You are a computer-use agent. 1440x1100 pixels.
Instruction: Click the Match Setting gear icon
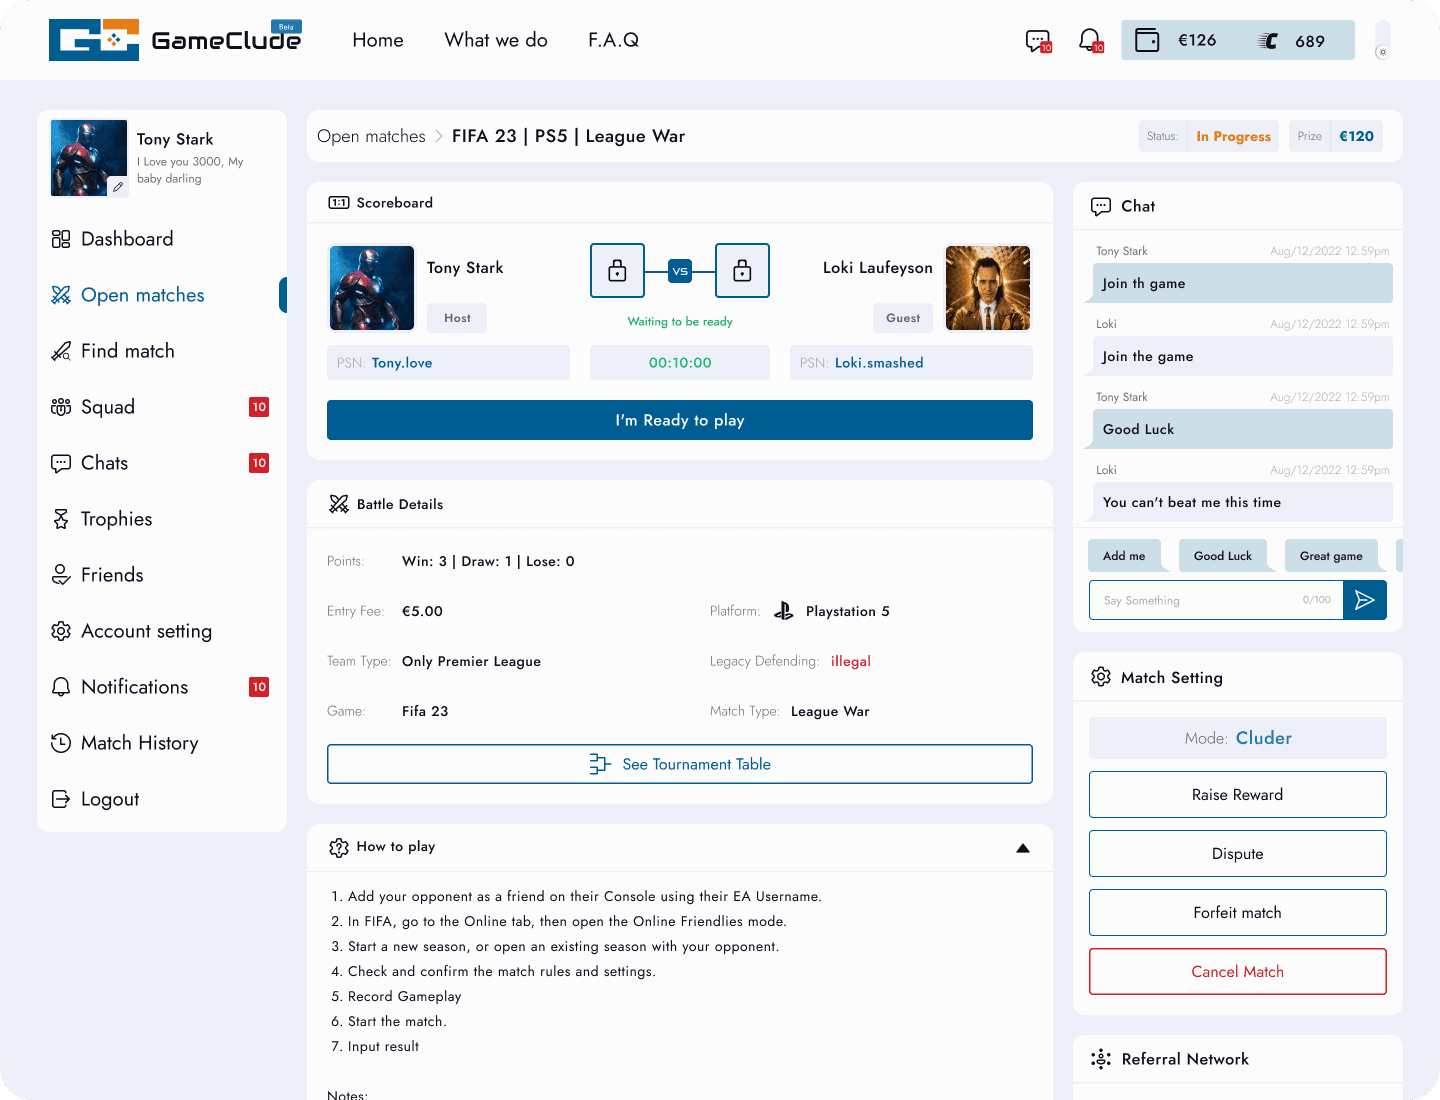click(1101, 677)
